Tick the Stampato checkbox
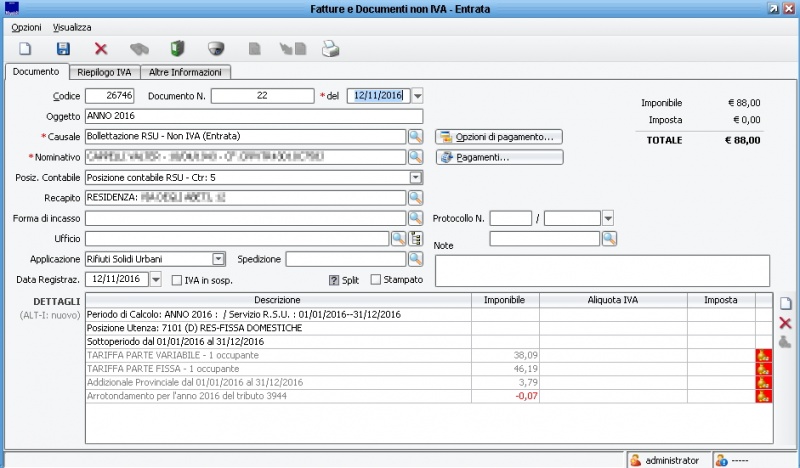Screen dimensions: 800x468 click(x=376, y=280)
